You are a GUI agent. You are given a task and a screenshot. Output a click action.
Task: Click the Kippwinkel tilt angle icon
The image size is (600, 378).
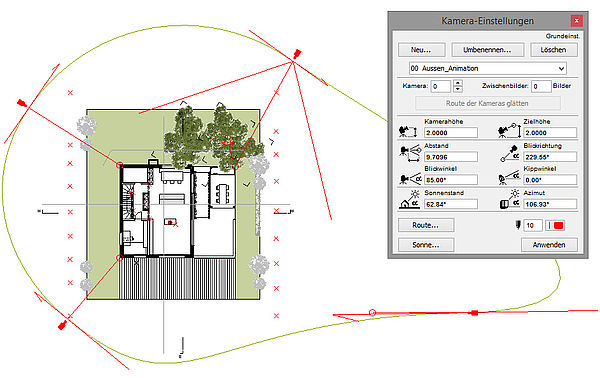(509, 178)
